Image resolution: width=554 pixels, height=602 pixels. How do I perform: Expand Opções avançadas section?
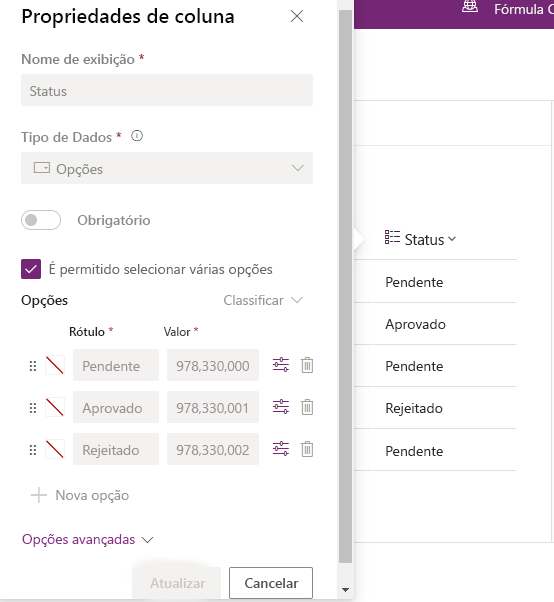coord(88,539)
